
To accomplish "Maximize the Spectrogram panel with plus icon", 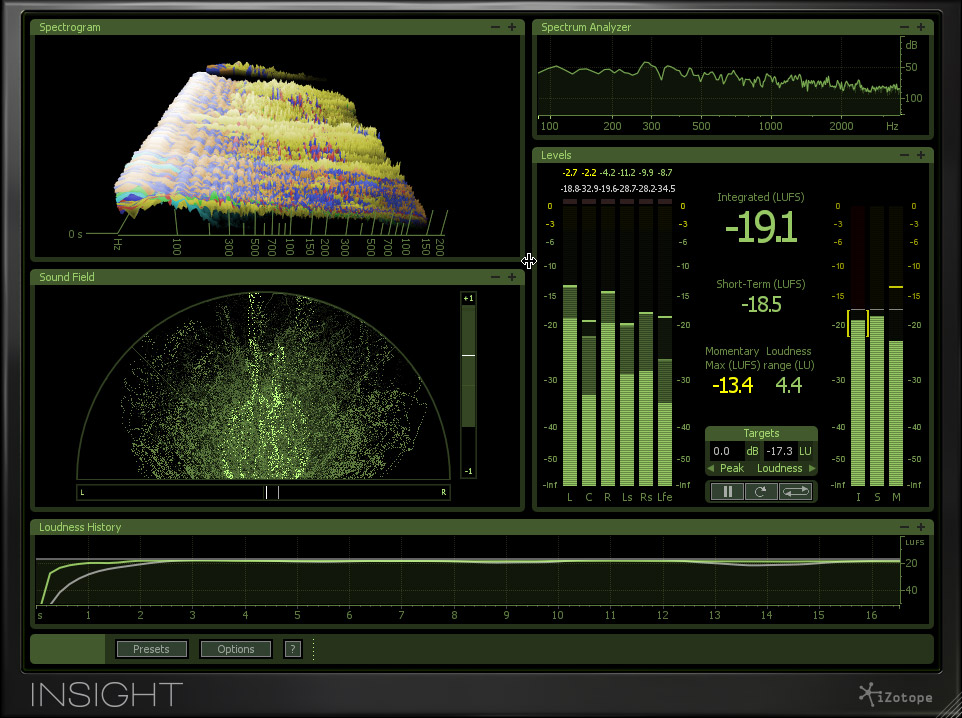I will point(512,27).
